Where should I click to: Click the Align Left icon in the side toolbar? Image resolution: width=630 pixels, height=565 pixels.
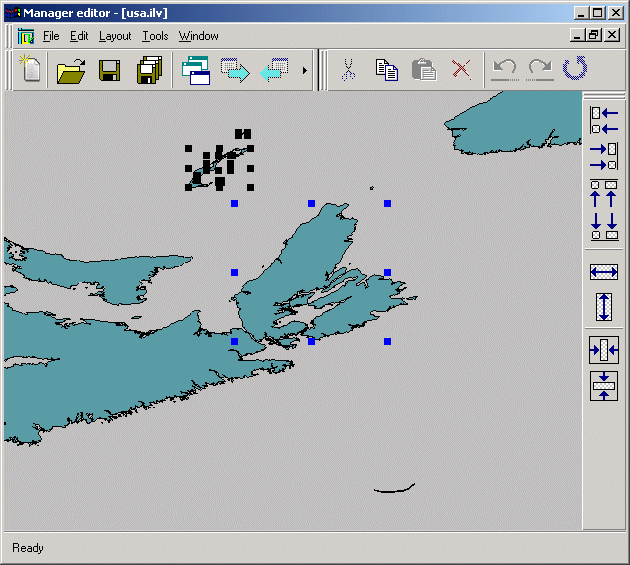(604, 120)
